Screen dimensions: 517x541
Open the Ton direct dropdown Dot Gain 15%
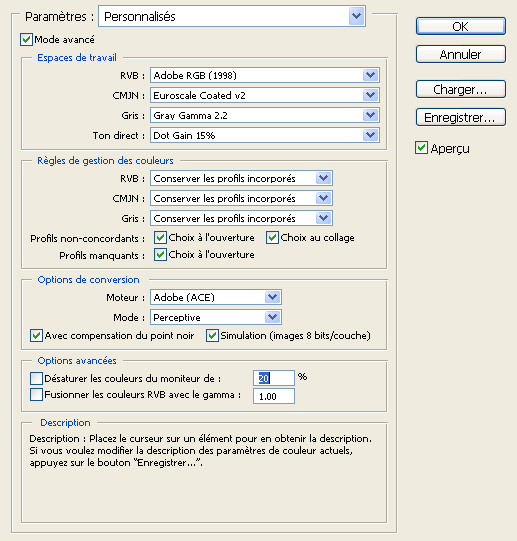pyautogui.click(x=265, y=135)
